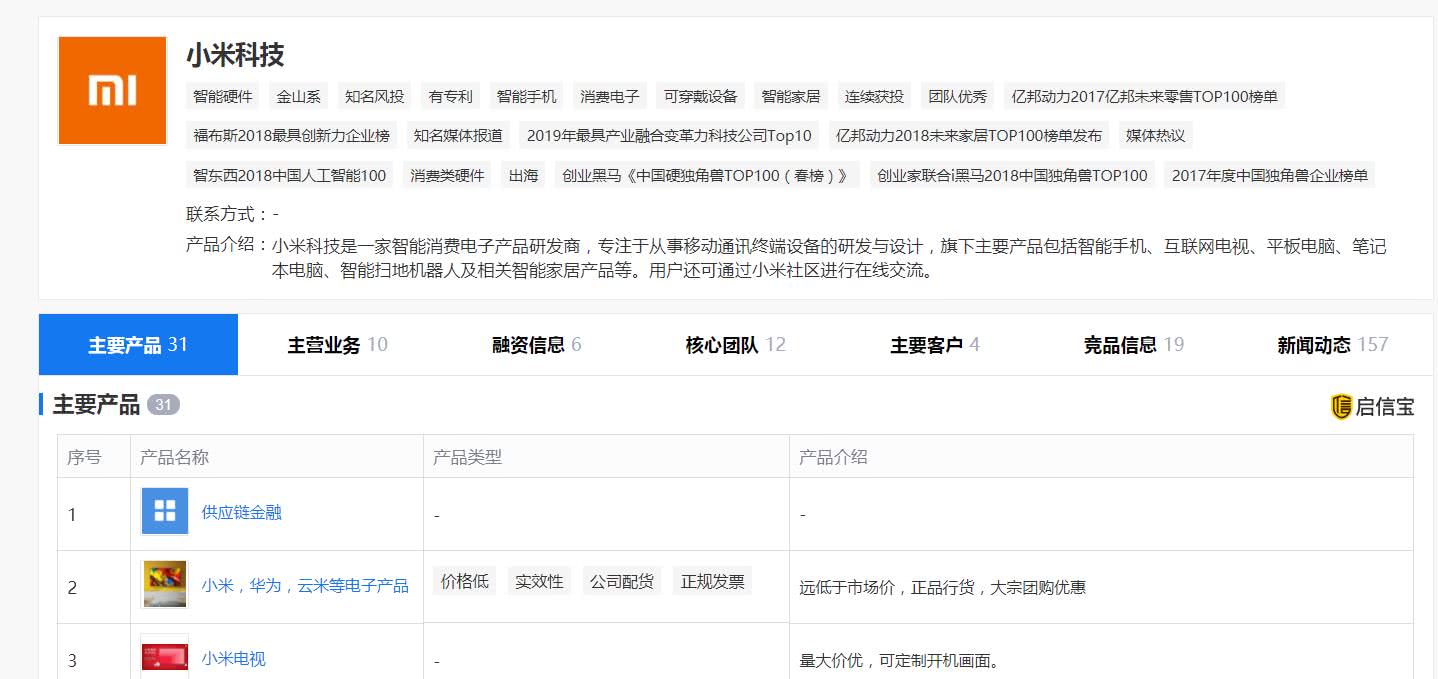Click the 实效性 product type tag
Screen dimensions: 1438x679
(x=540, y=581)
